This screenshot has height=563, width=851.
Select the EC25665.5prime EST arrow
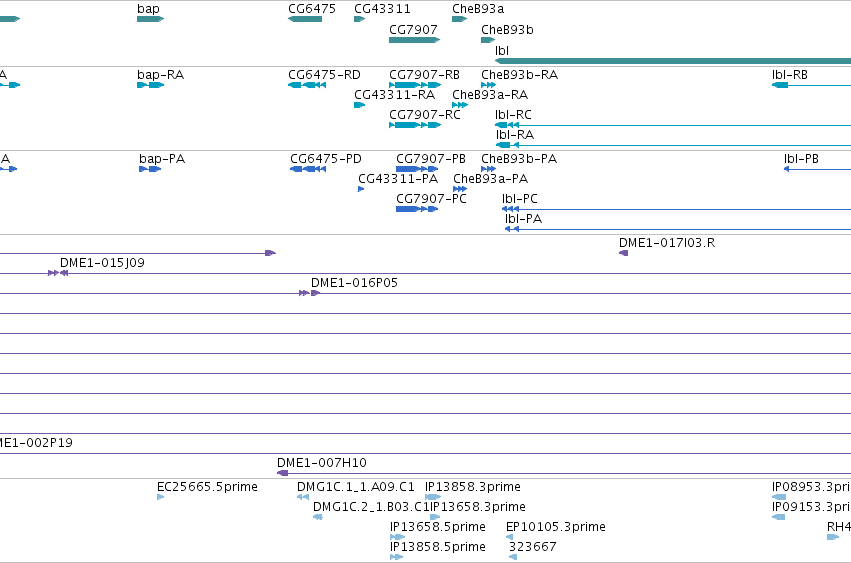coord(161,497)
